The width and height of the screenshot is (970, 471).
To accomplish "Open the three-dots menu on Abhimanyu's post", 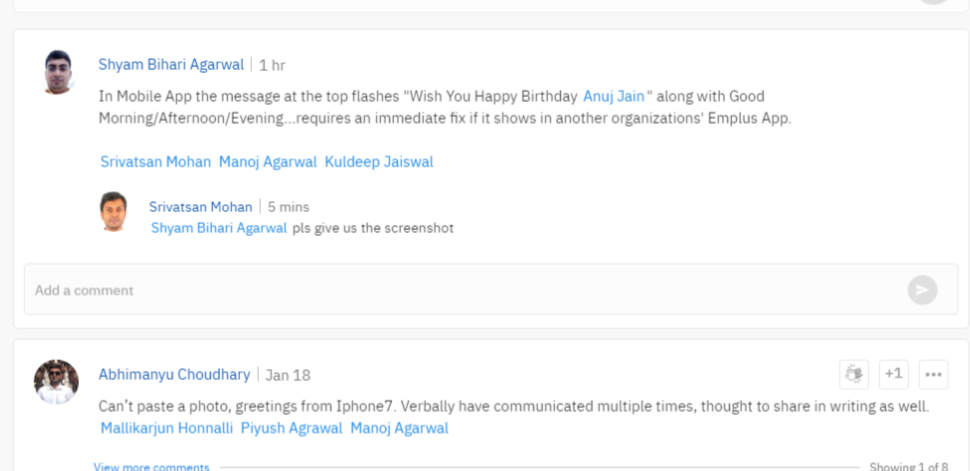I will (x=934, y=374).
